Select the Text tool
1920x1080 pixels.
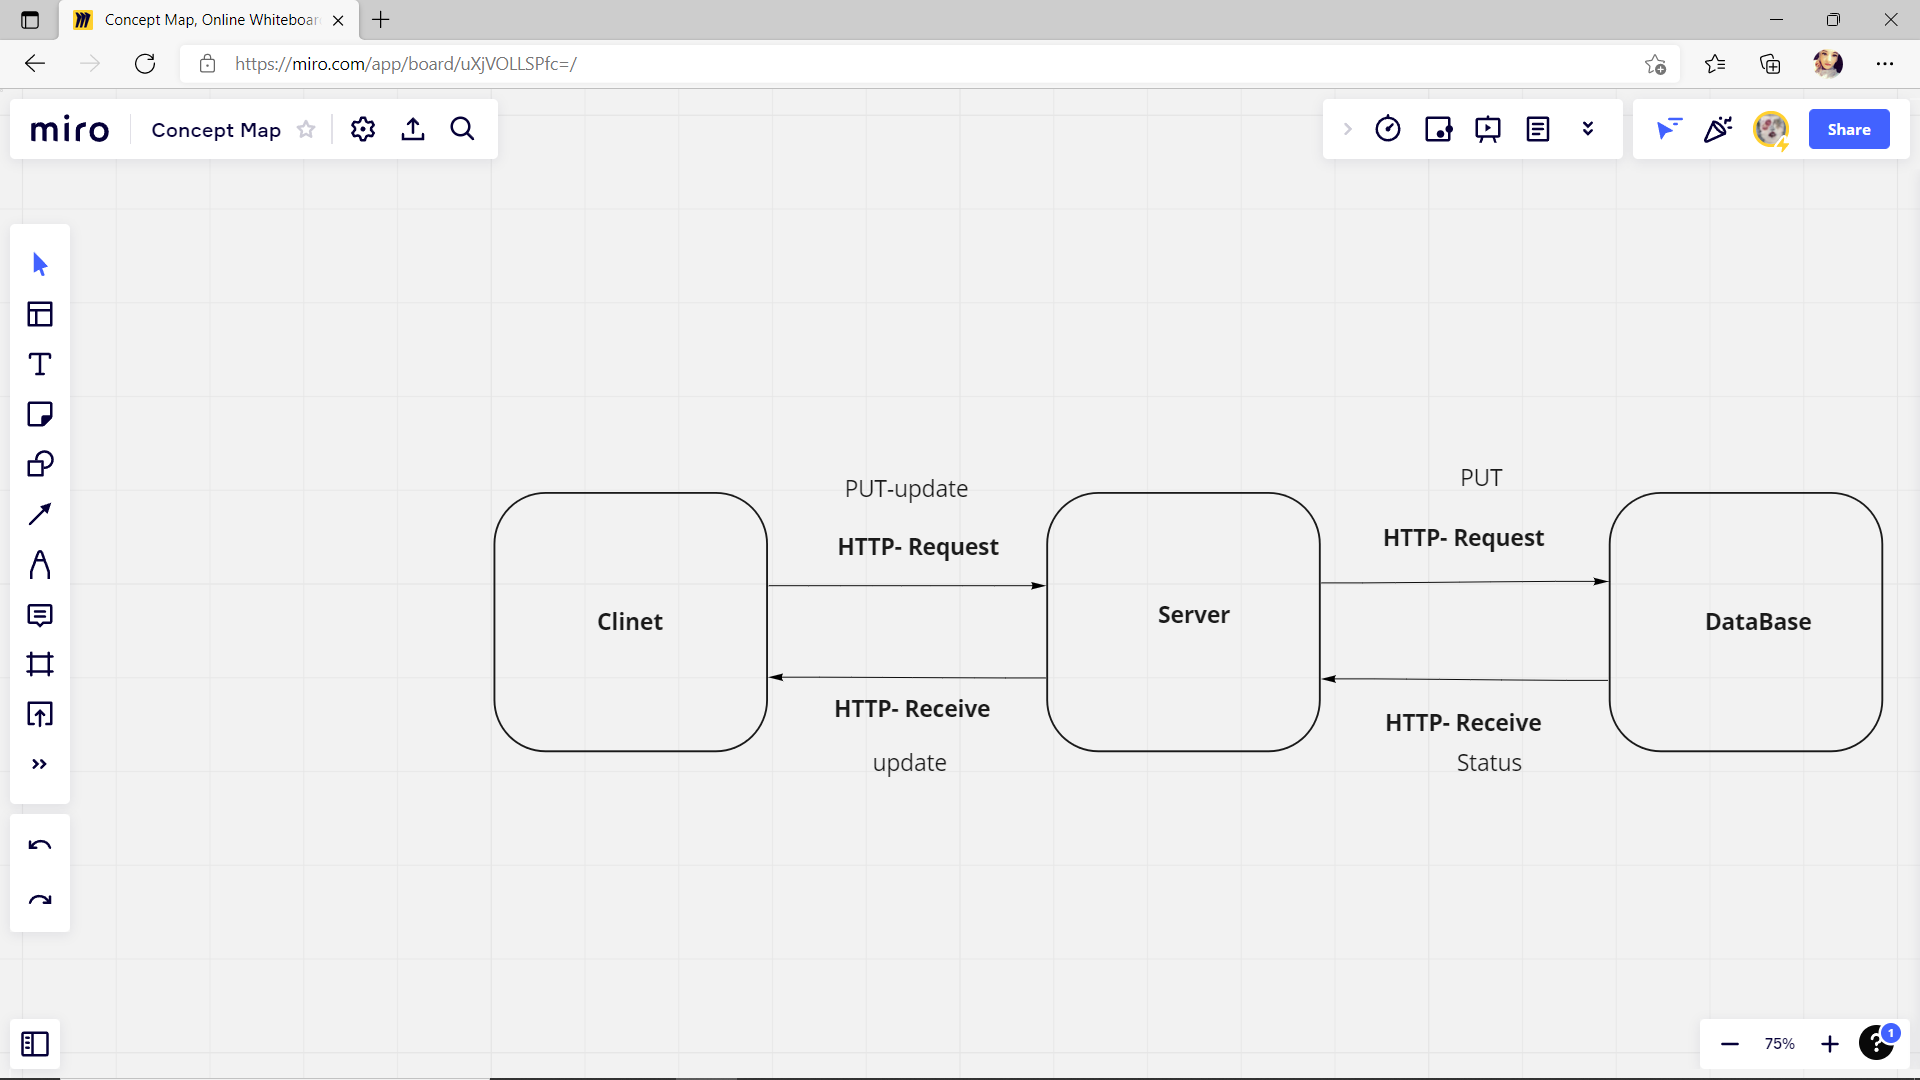click(x=40, y=364)
